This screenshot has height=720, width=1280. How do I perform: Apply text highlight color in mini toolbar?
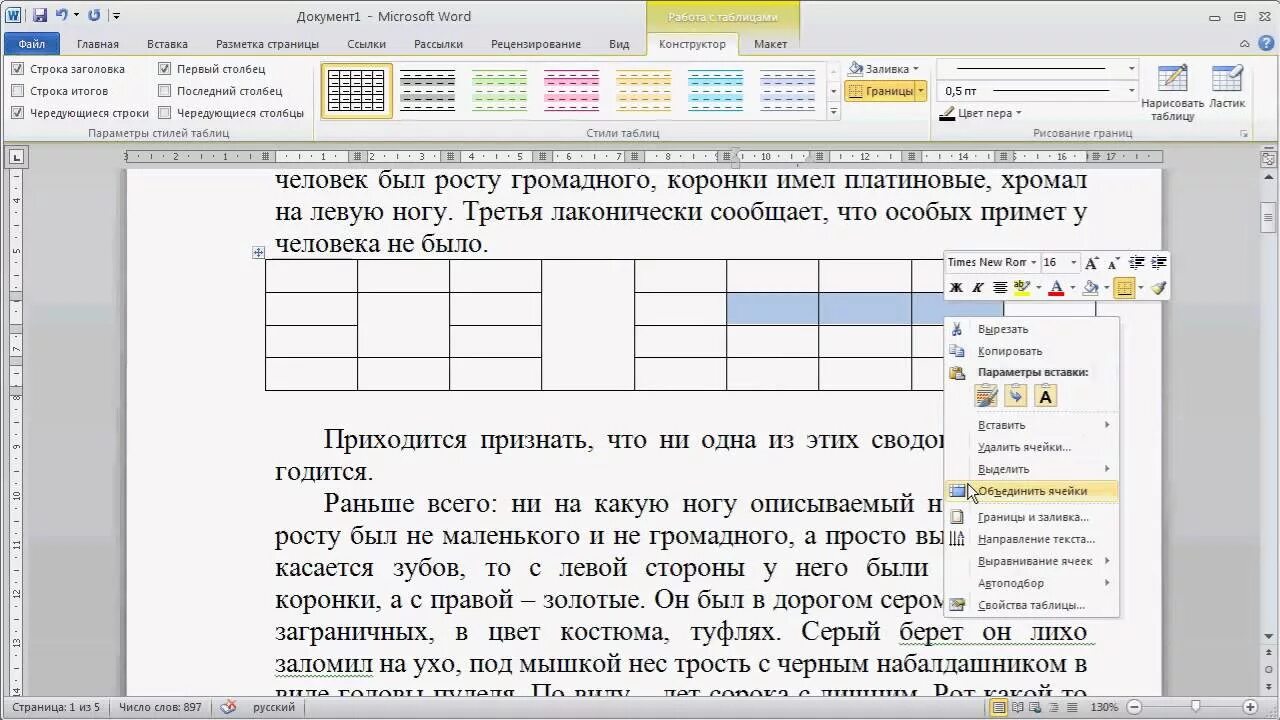[1021, 288]
